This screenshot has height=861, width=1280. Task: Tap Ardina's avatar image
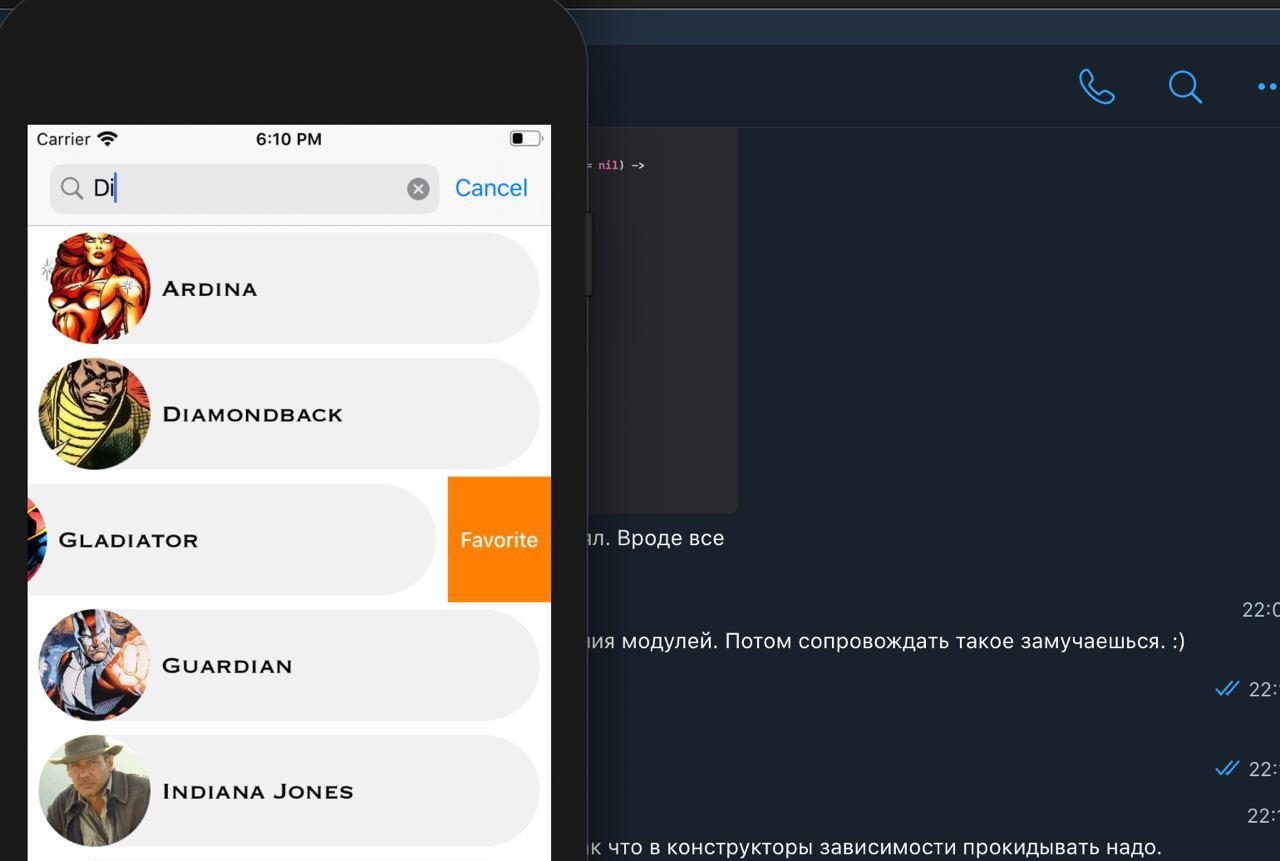coord(95,288)
